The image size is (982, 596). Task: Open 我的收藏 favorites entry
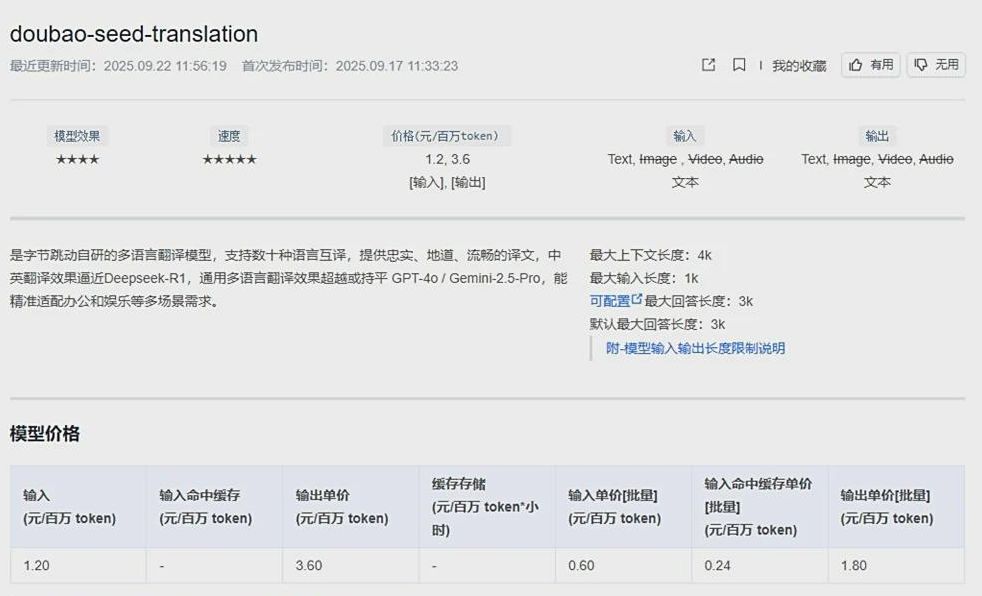800,64
